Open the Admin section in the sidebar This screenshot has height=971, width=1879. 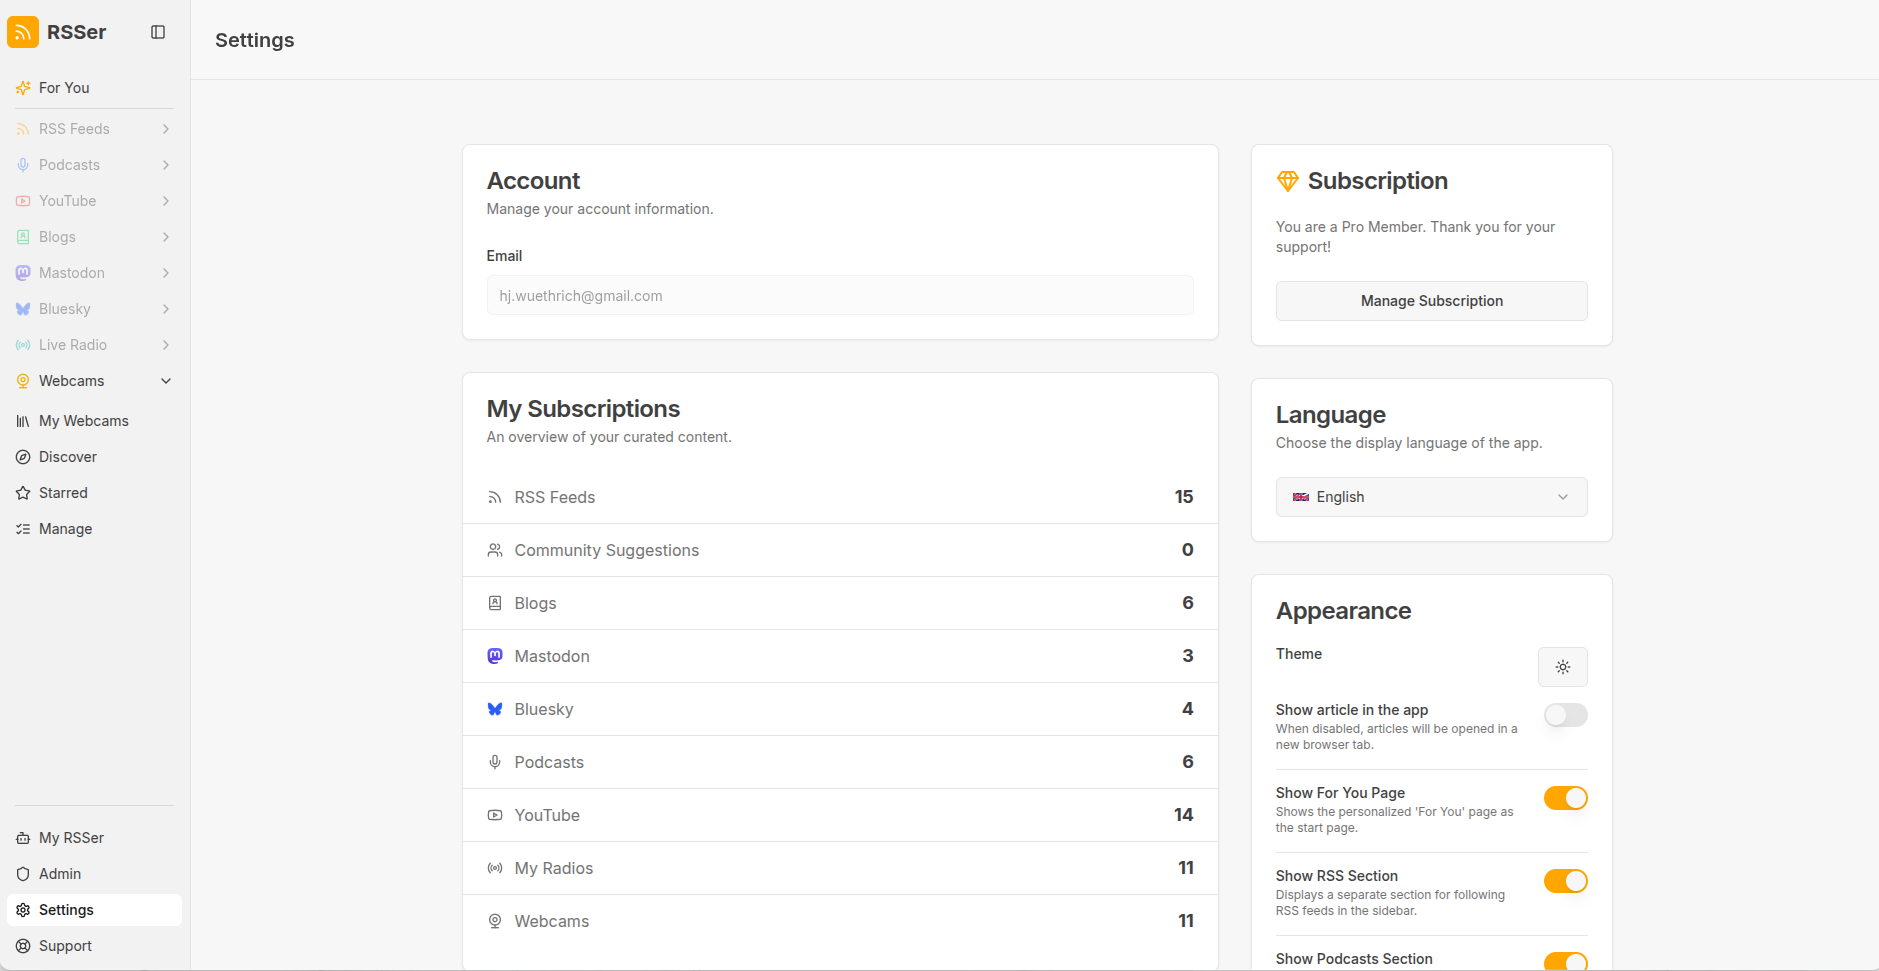coord(60,873)
